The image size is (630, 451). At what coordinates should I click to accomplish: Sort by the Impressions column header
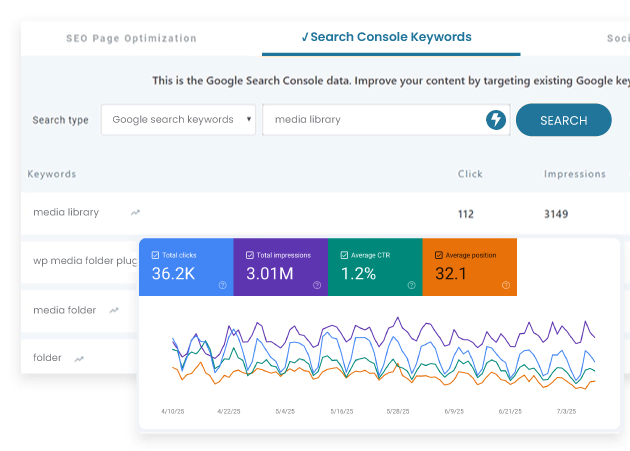pyautogui.click(x=574, y=174)
